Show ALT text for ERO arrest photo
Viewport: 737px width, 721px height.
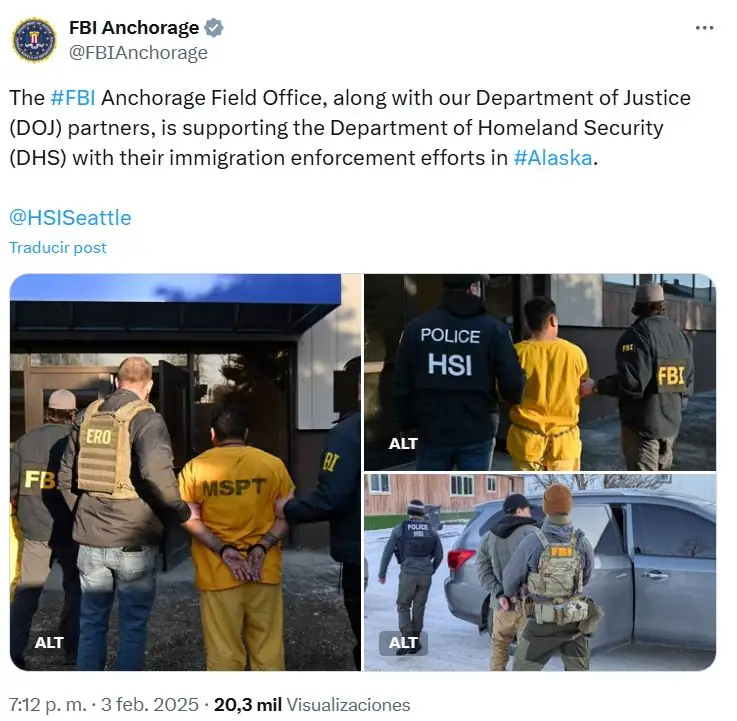coord(49,642)
